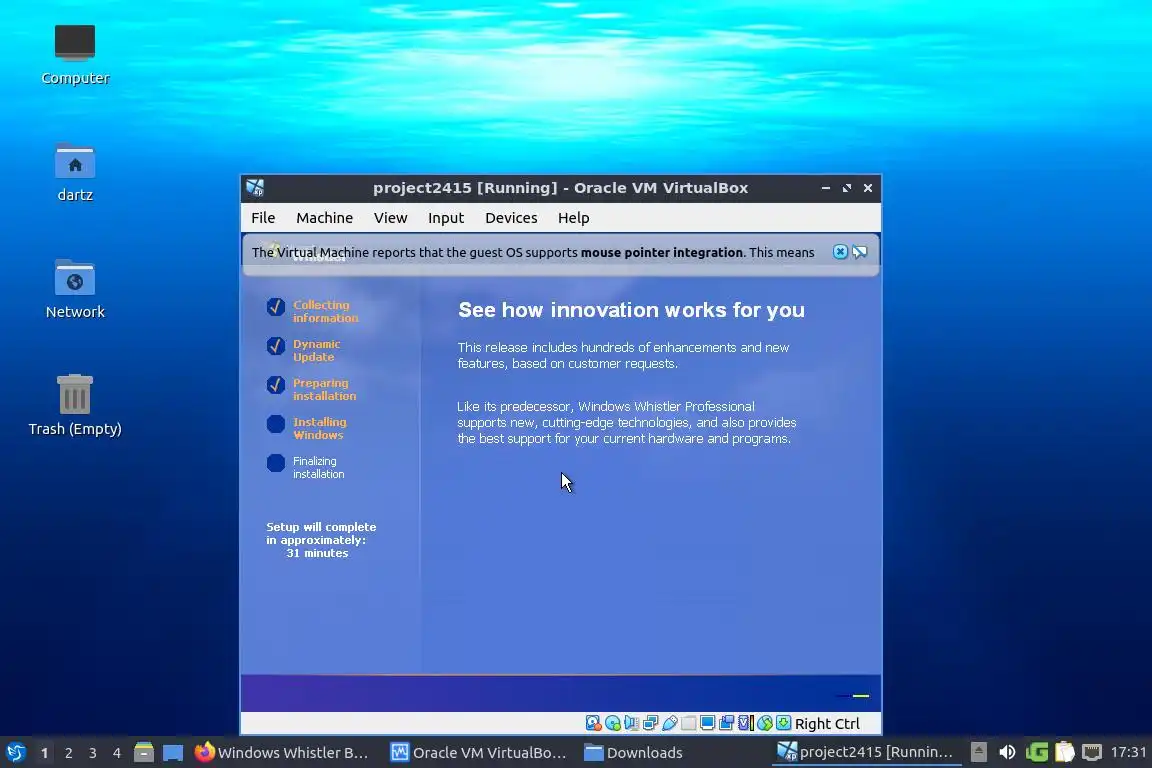This screenshot has height=768, width=1152.
Task: Click the setup progress bar indicator
Action: [x=853, y=695]
